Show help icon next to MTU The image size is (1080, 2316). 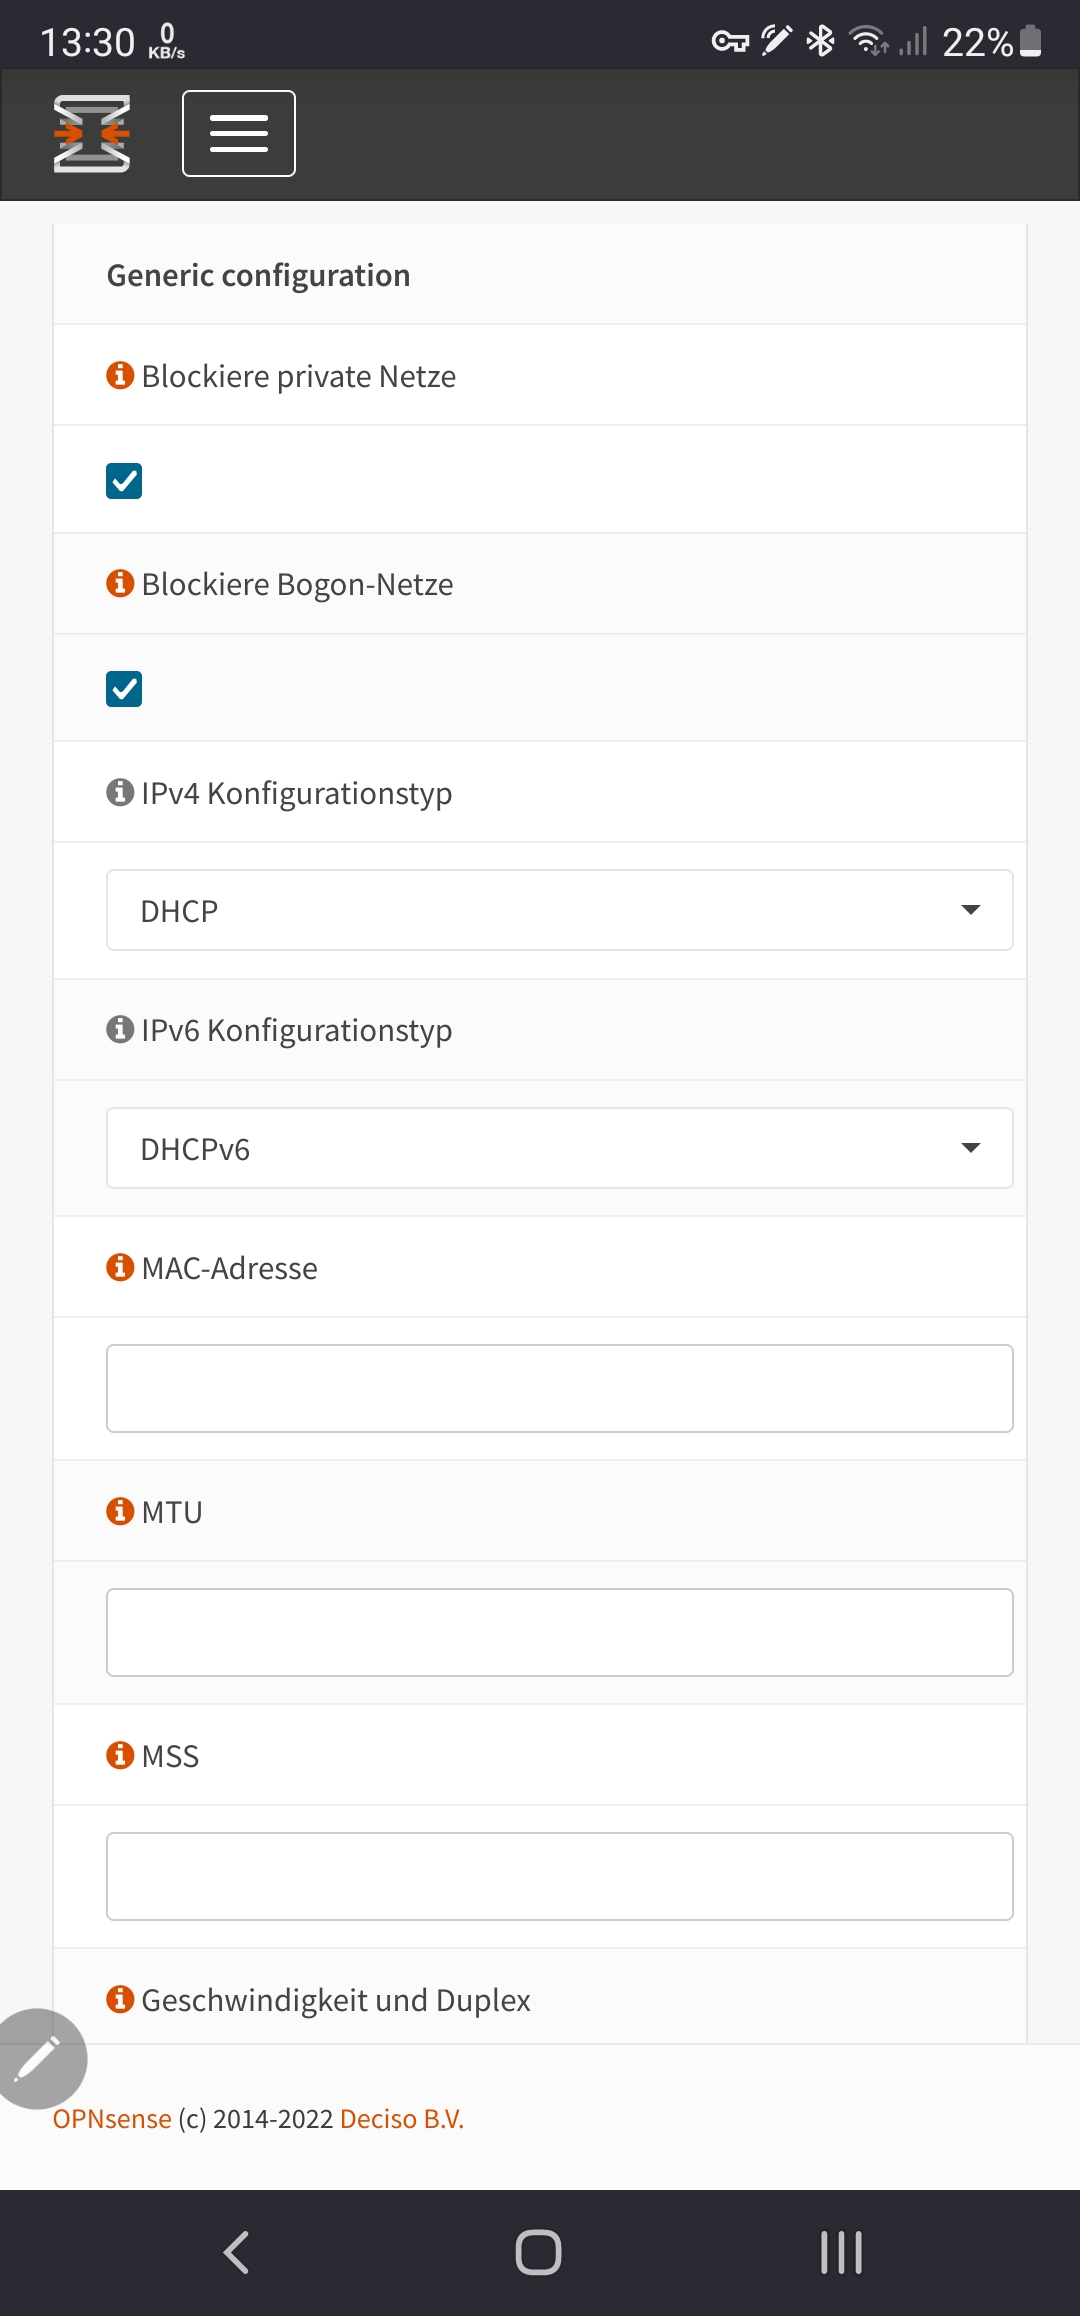coord(120,1511)
